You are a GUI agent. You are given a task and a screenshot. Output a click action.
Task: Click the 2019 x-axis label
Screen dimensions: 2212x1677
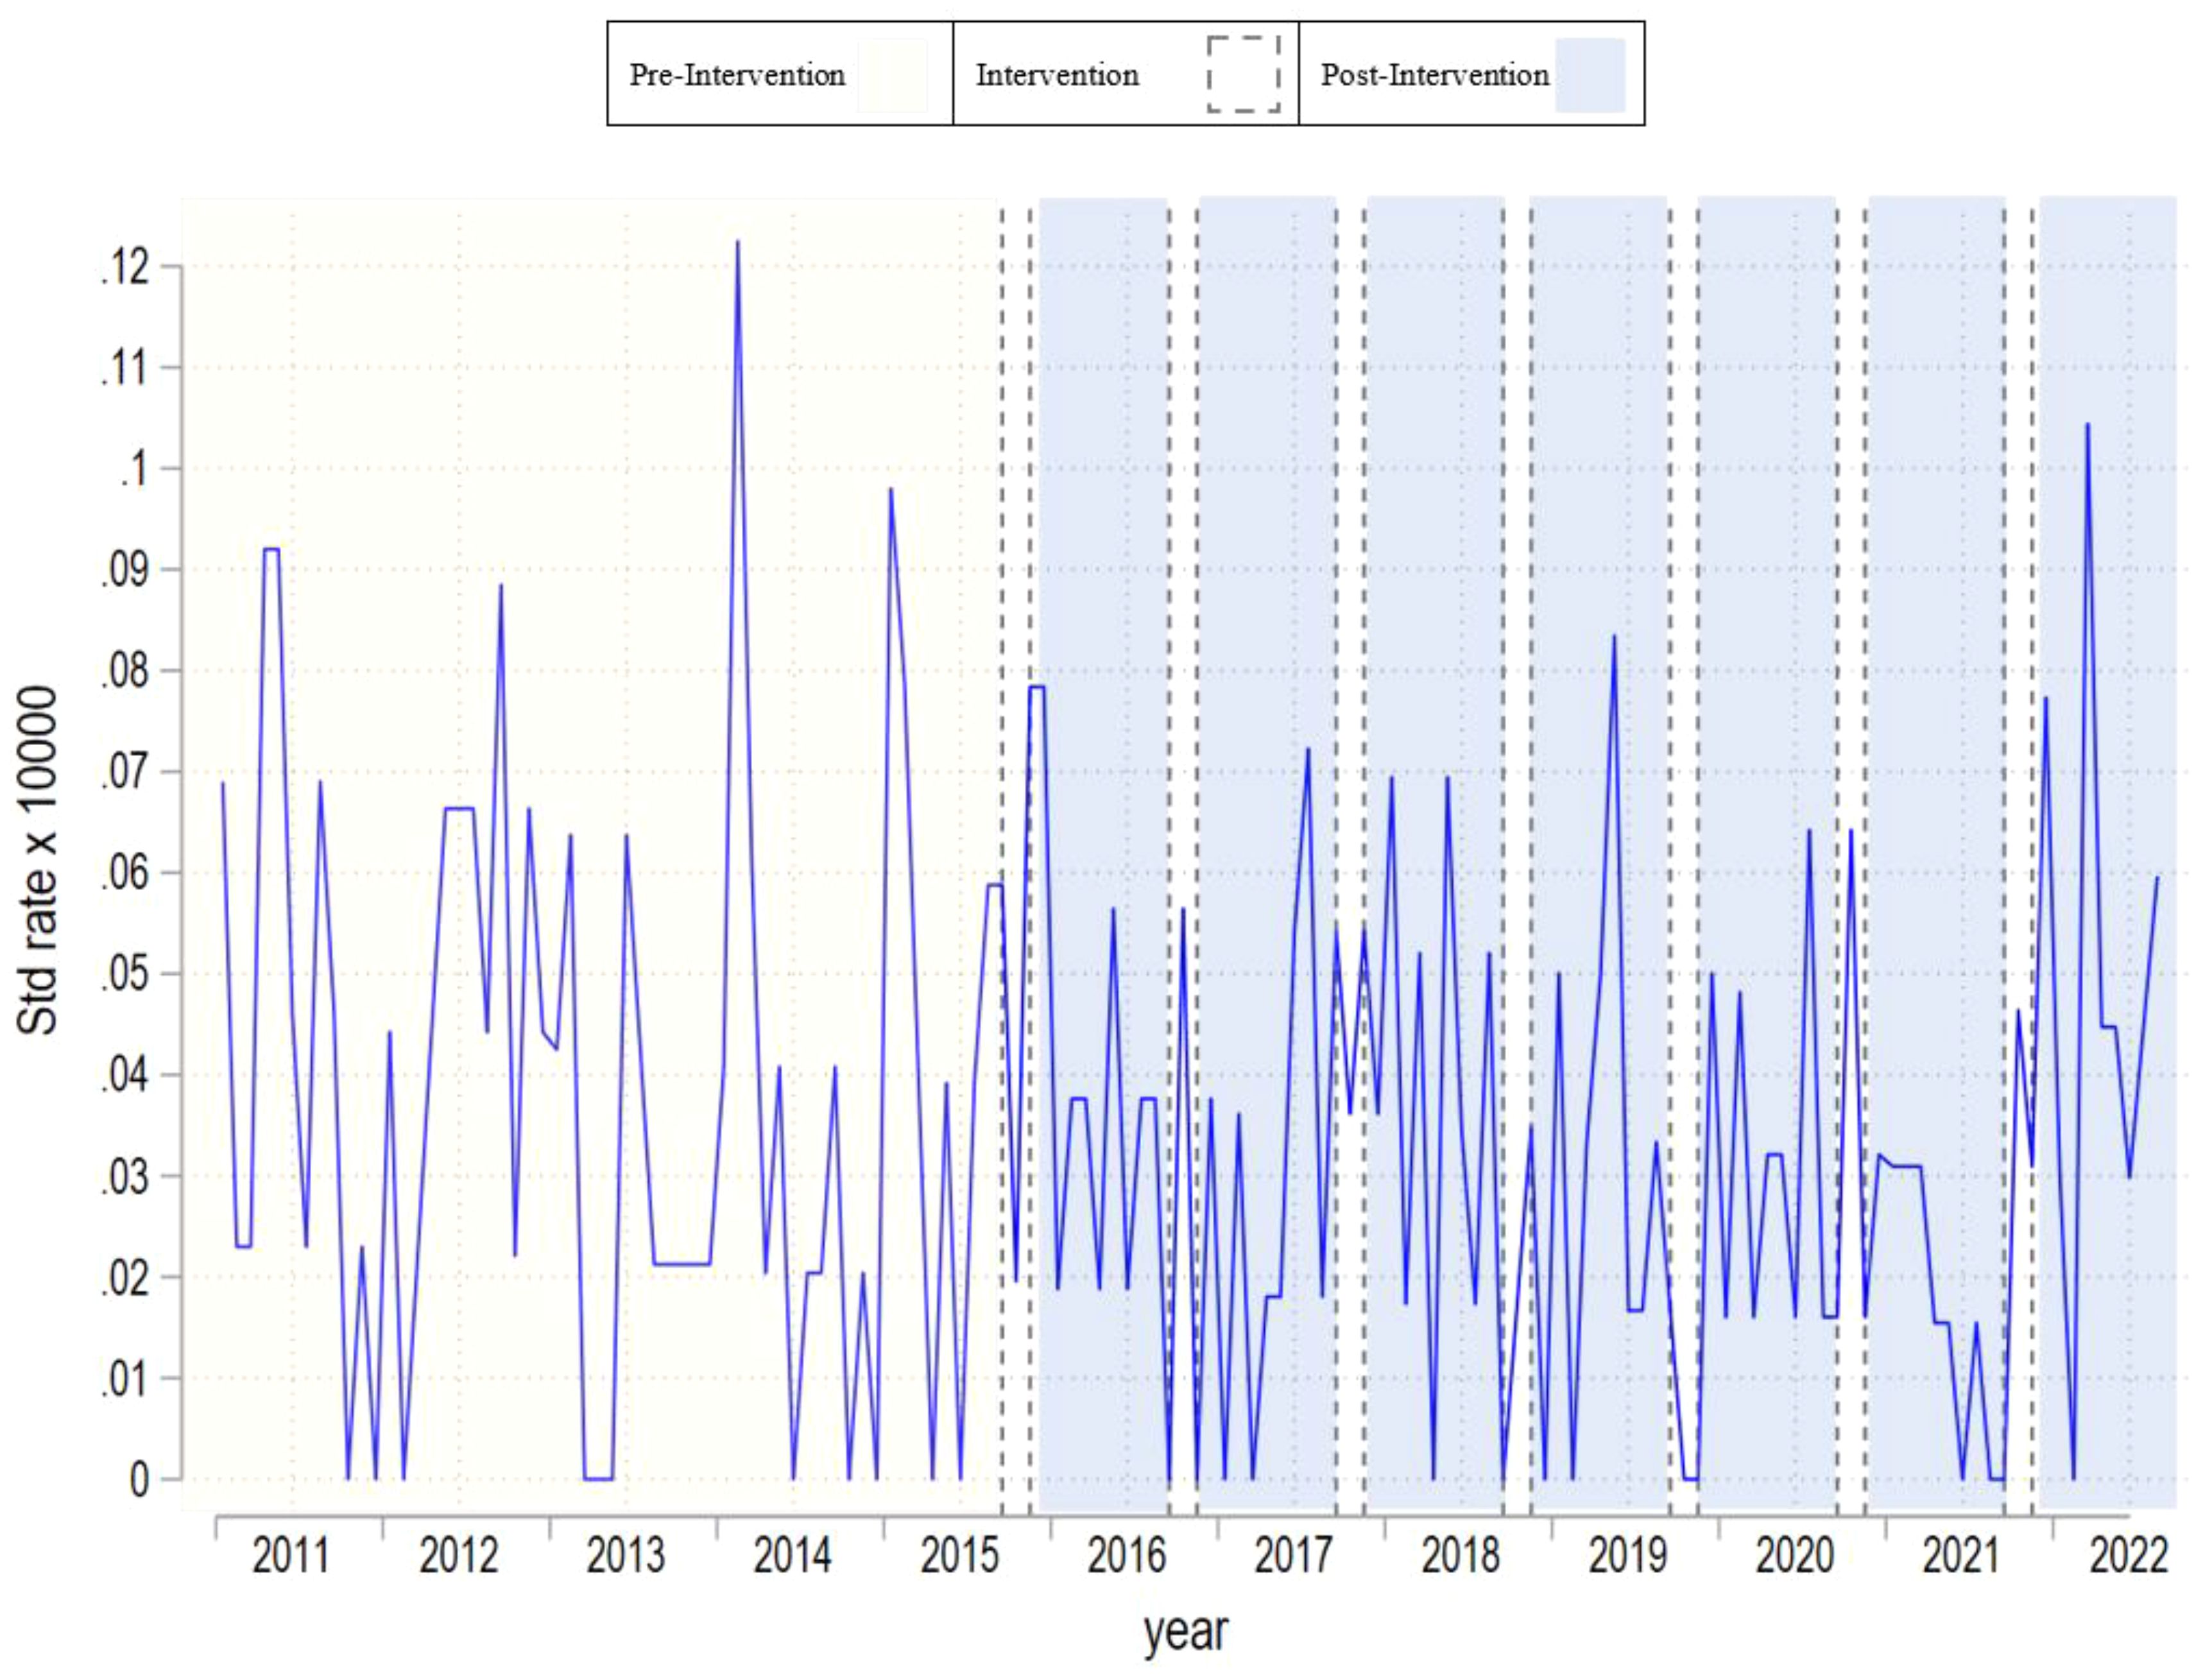pyautogui.click(x=1627, y=1555)
